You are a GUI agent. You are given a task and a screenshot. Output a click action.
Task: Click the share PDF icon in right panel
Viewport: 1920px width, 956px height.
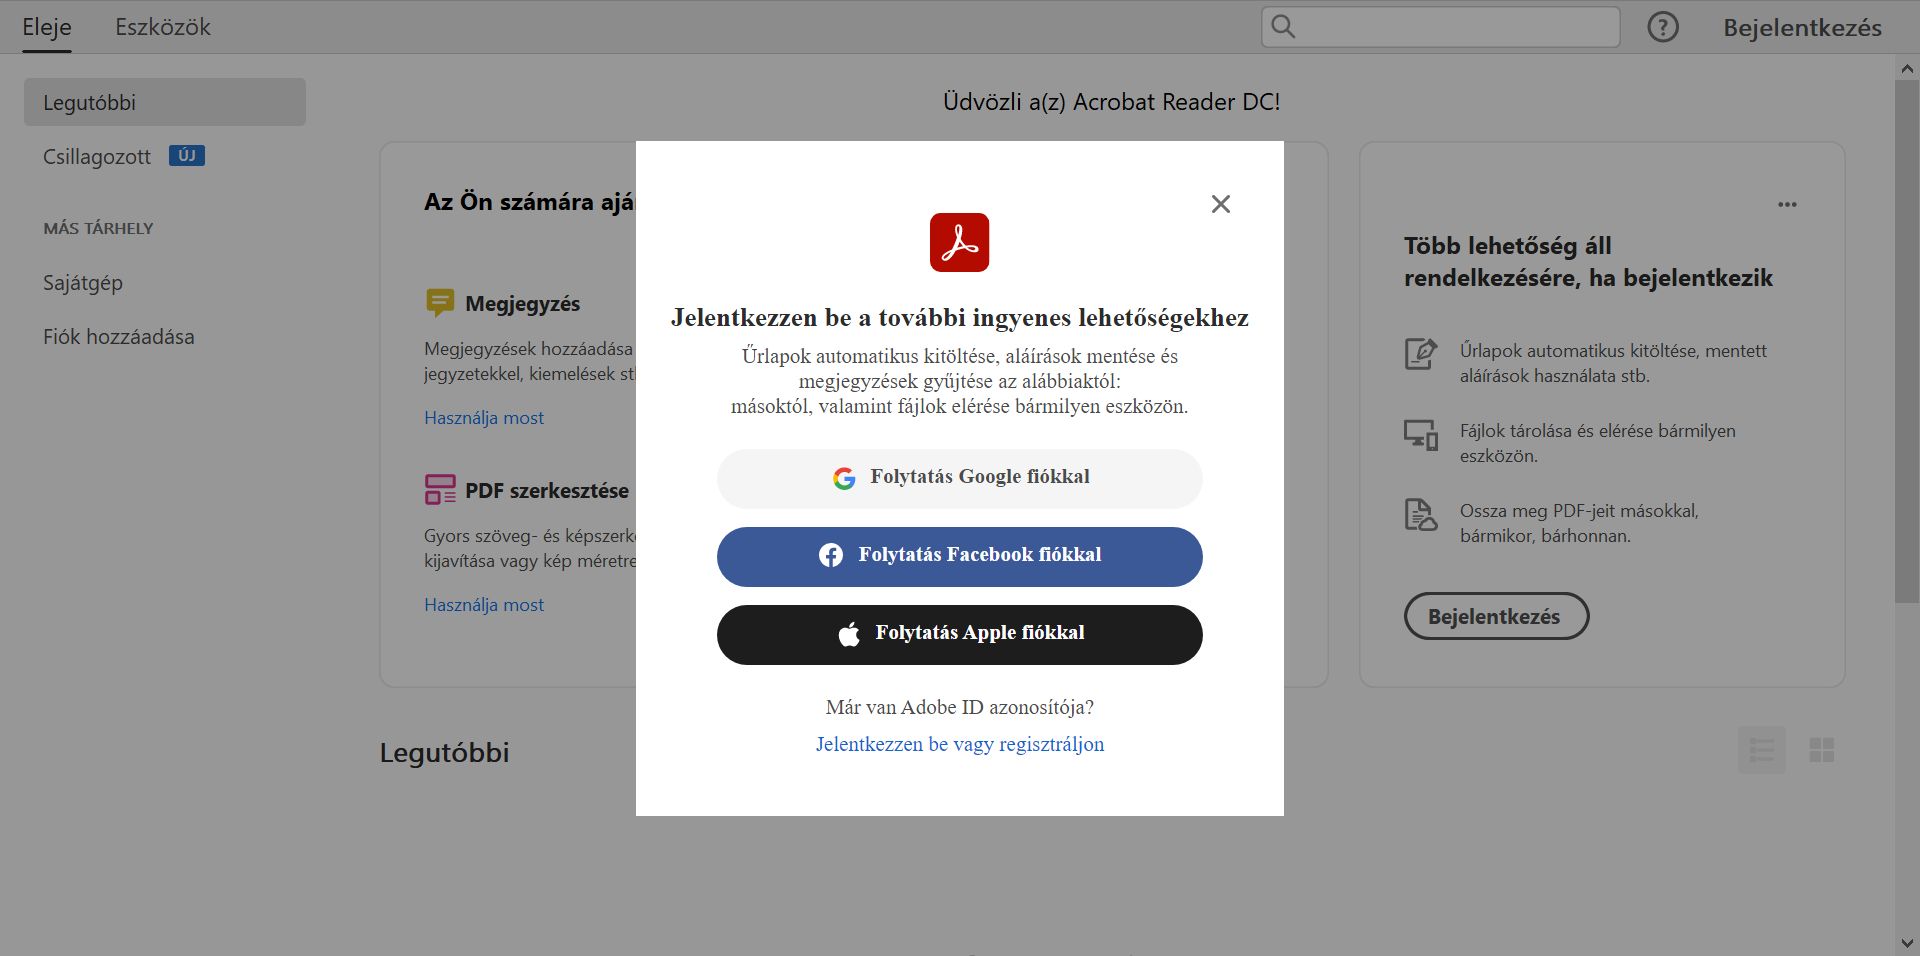(1419, 514)
